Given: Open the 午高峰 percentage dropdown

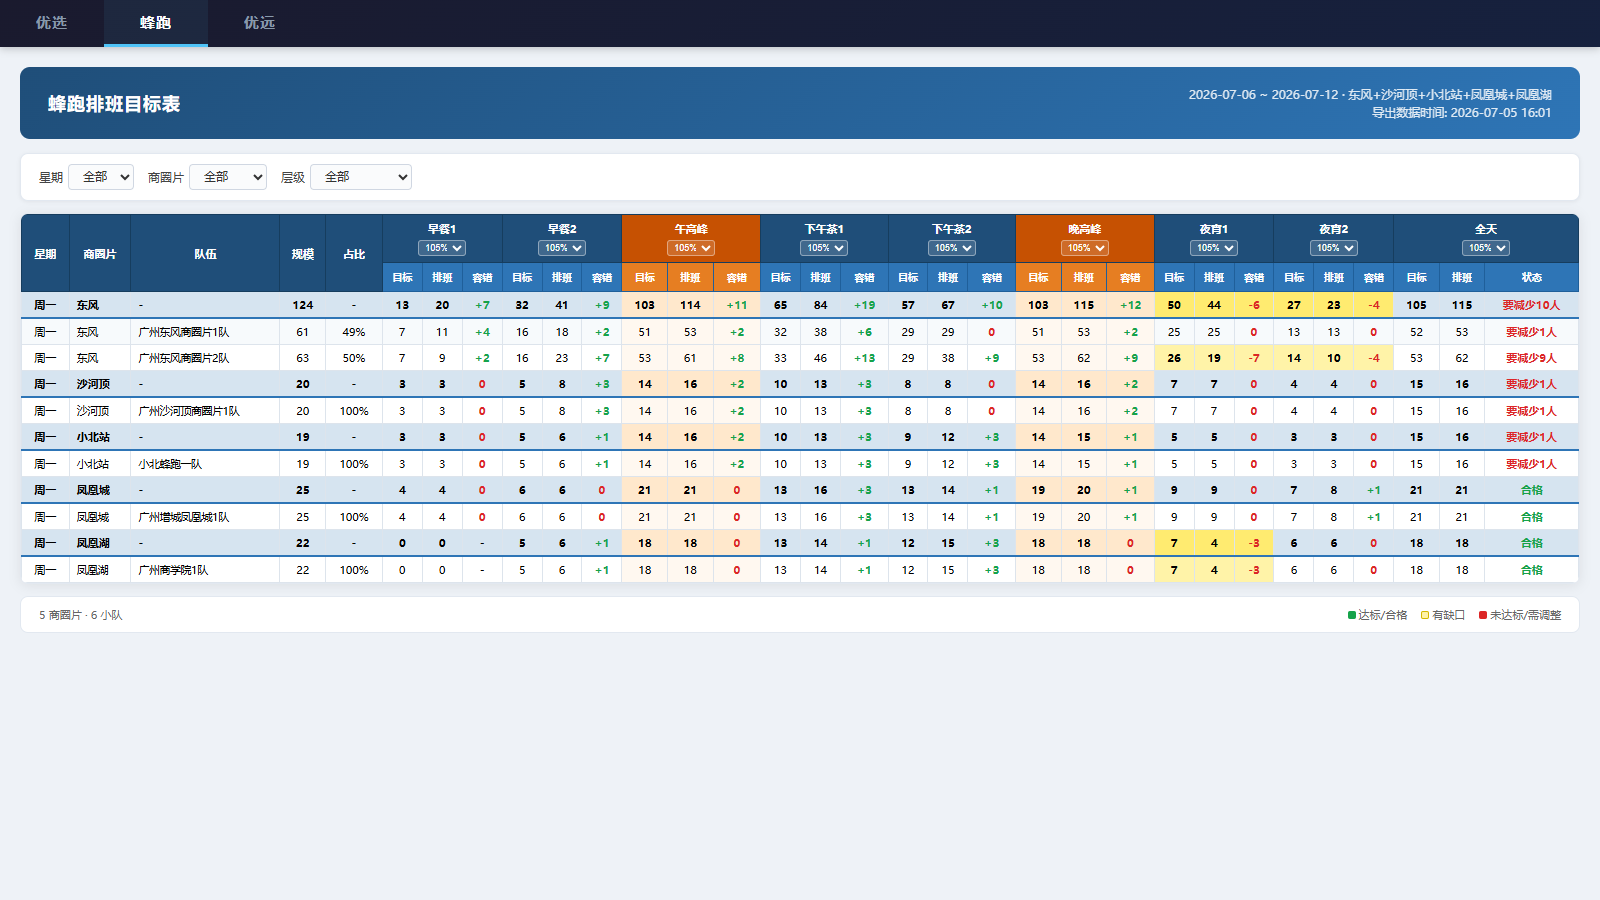Looking at the screenshot, I should click(691, 248).
